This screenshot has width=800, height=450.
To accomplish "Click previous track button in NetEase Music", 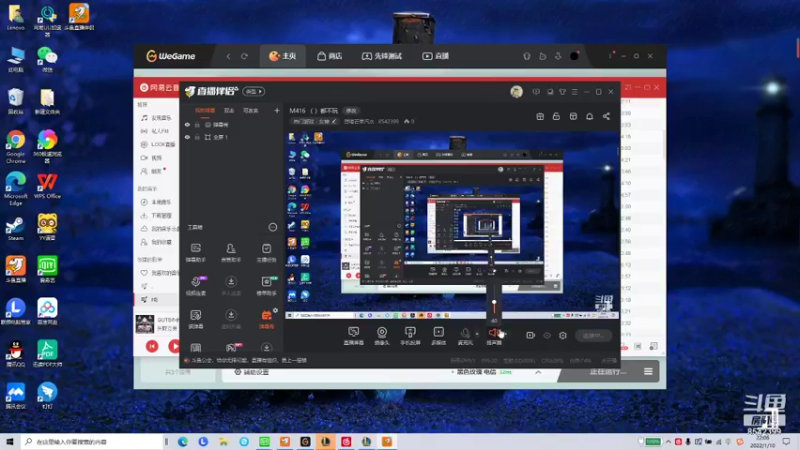I will coord(152,346).
